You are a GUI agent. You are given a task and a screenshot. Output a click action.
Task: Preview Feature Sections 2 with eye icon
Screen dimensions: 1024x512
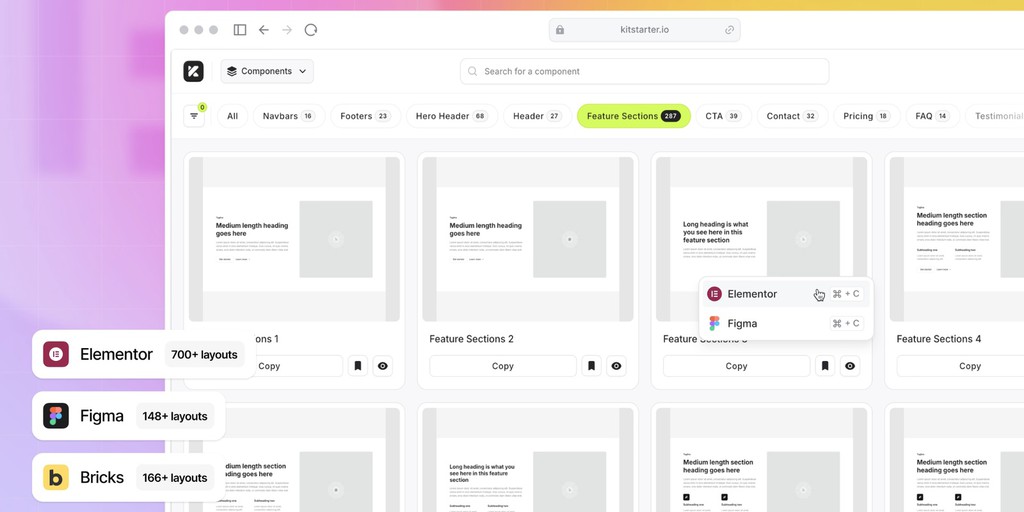point(616,366)
